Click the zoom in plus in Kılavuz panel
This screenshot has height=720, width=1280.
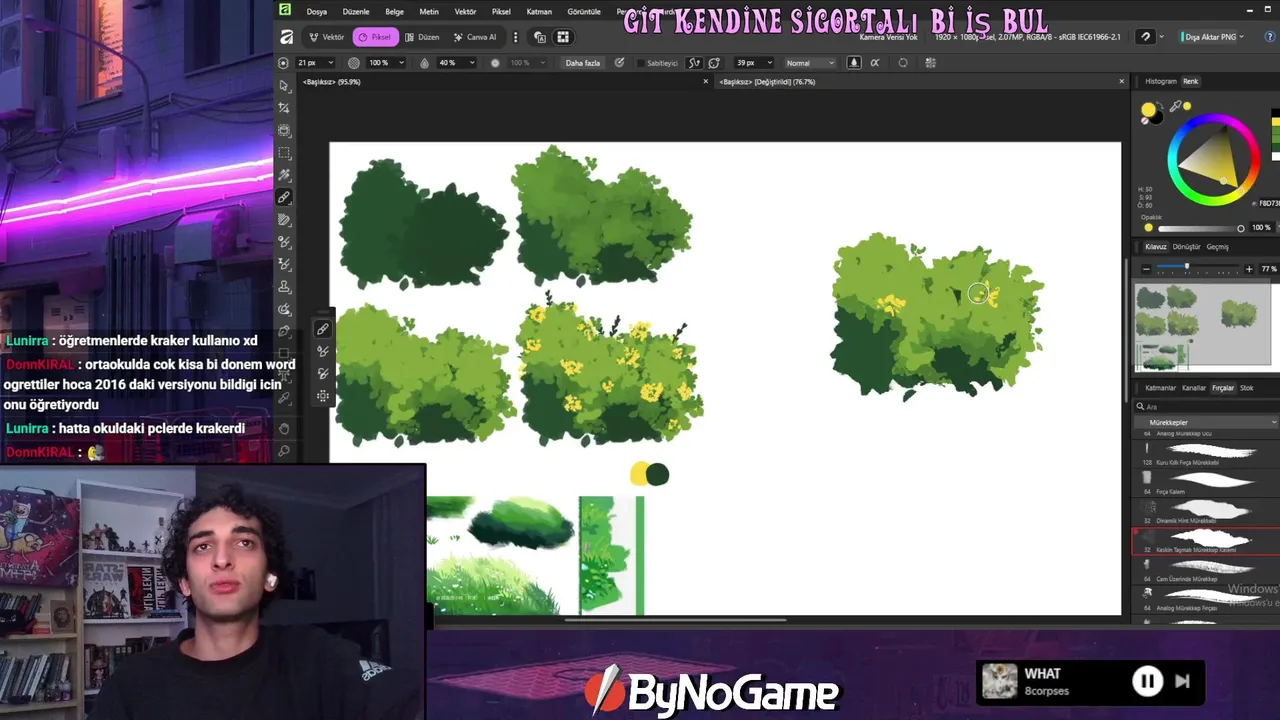coord(1248,269)
